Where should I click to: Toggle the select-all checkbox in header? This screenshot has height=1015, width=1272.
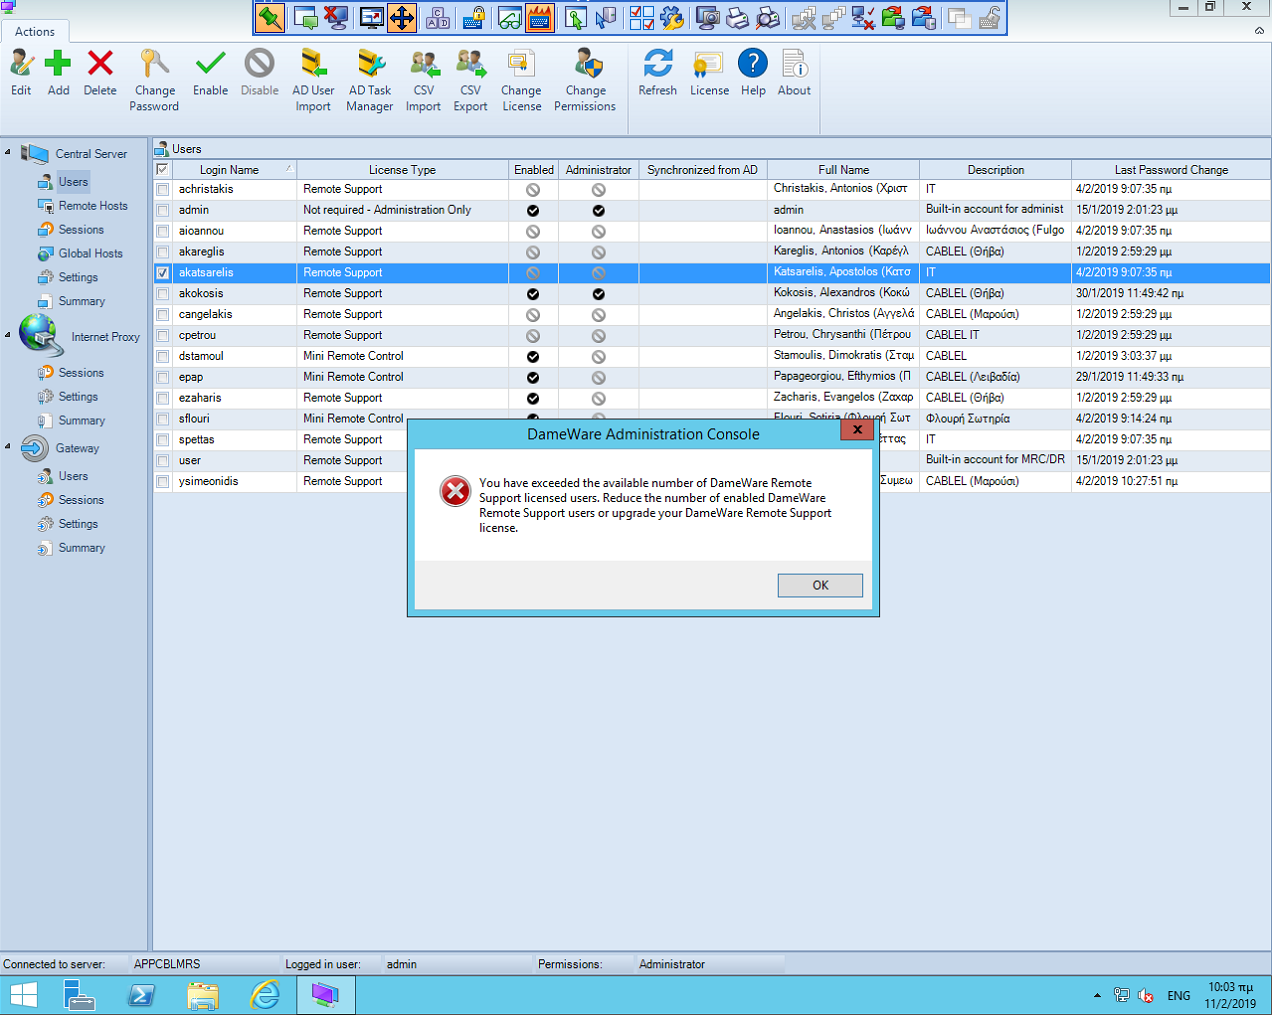[x=162, y=169]
